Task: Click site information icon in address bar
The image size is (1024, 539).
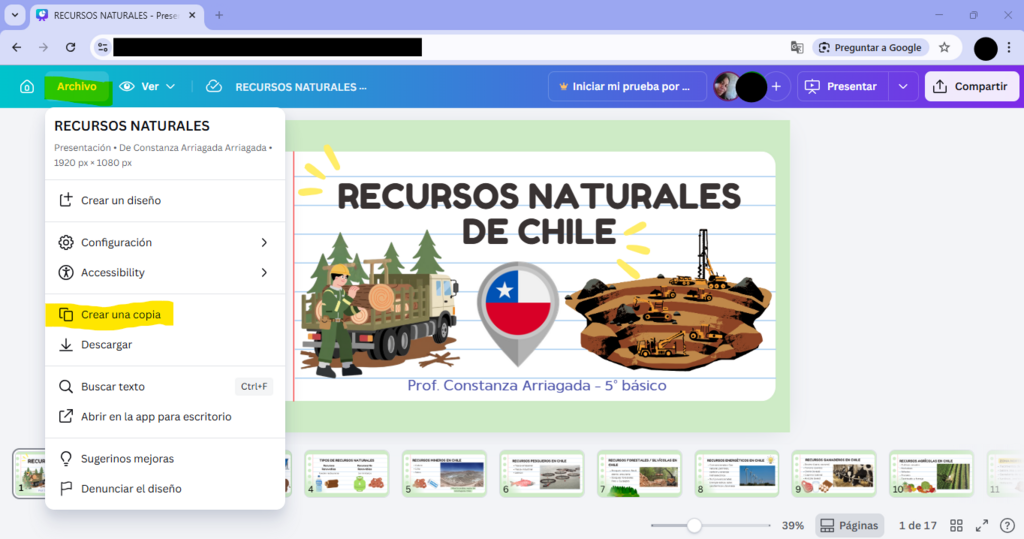Action: coord(103,47)
